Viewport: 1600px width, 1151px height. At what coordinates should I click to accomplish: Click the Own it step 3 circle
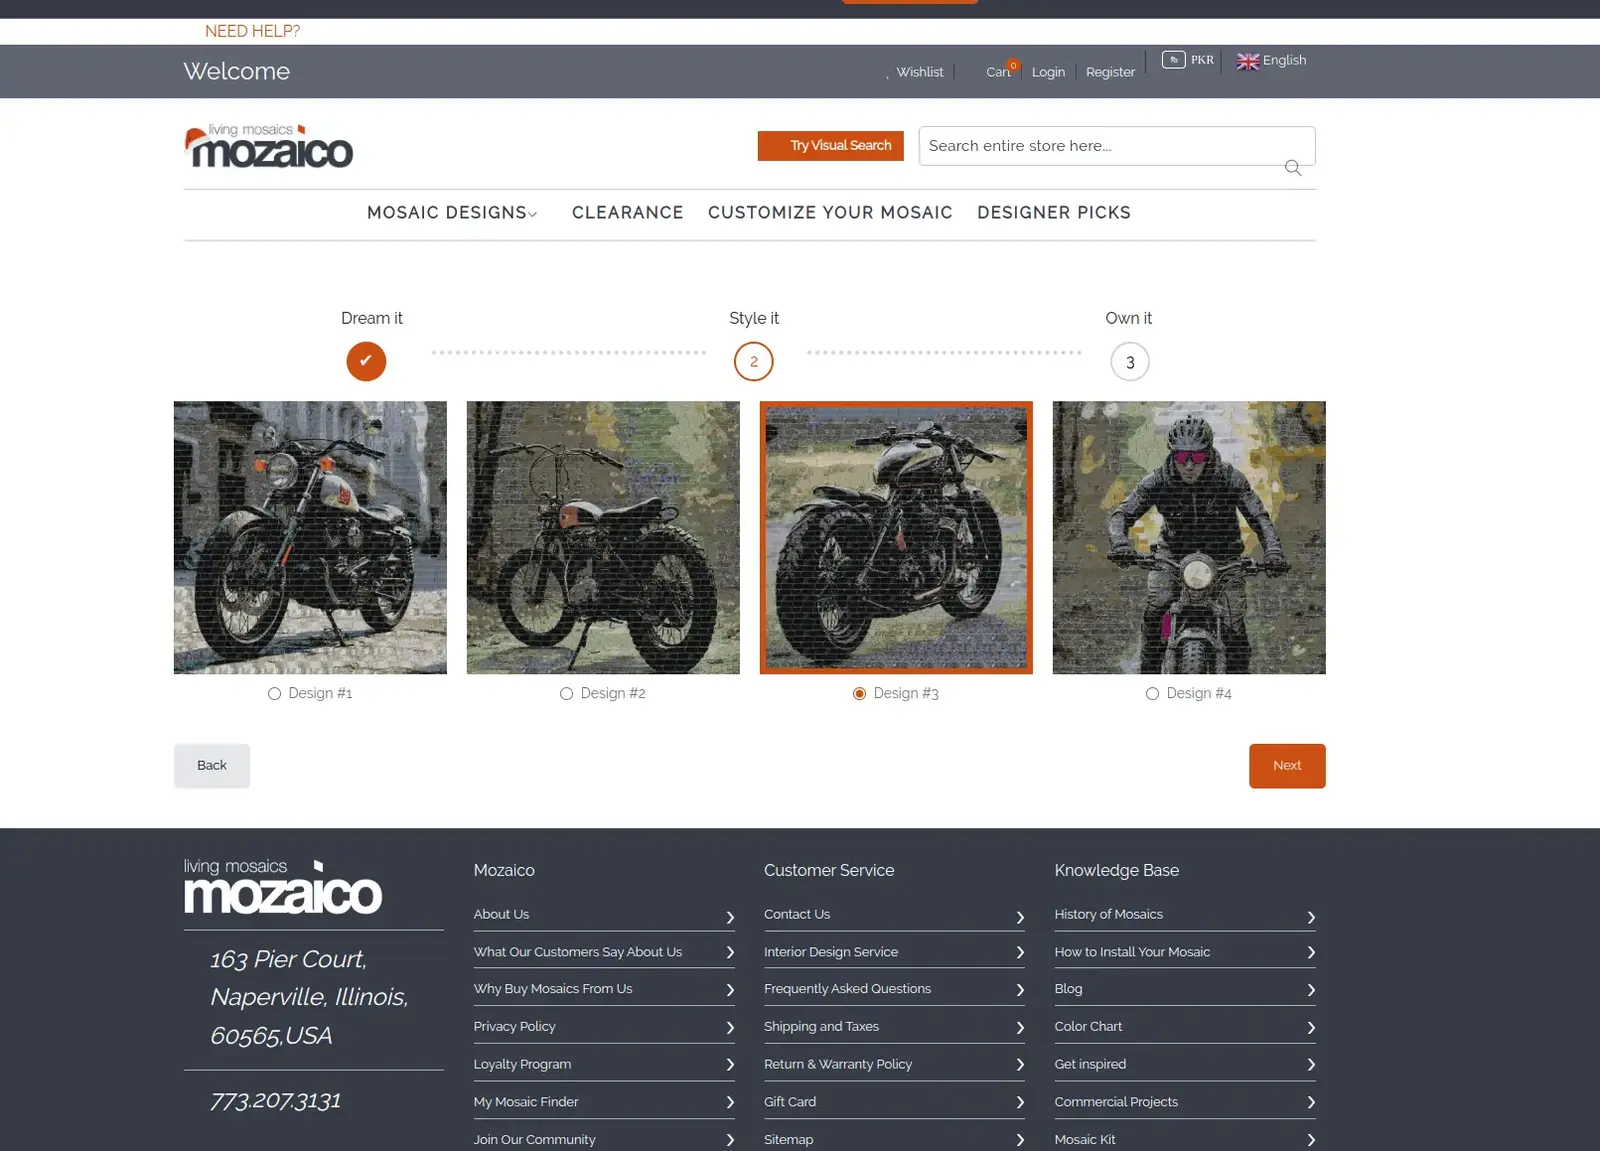tap(1129, 362)
